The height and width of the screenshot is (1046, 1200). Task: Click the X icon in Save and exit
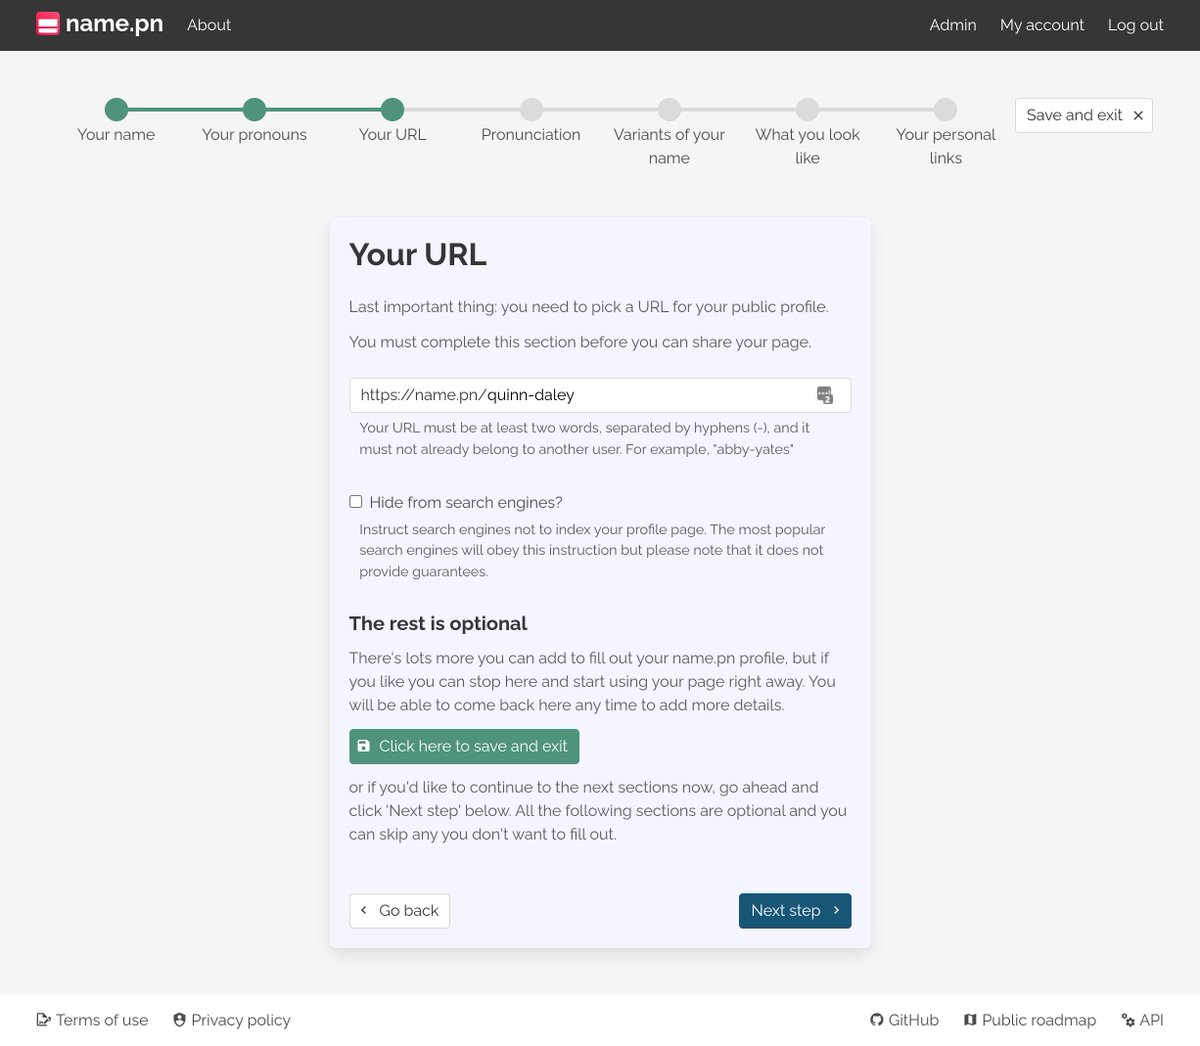coord(1138,115)
